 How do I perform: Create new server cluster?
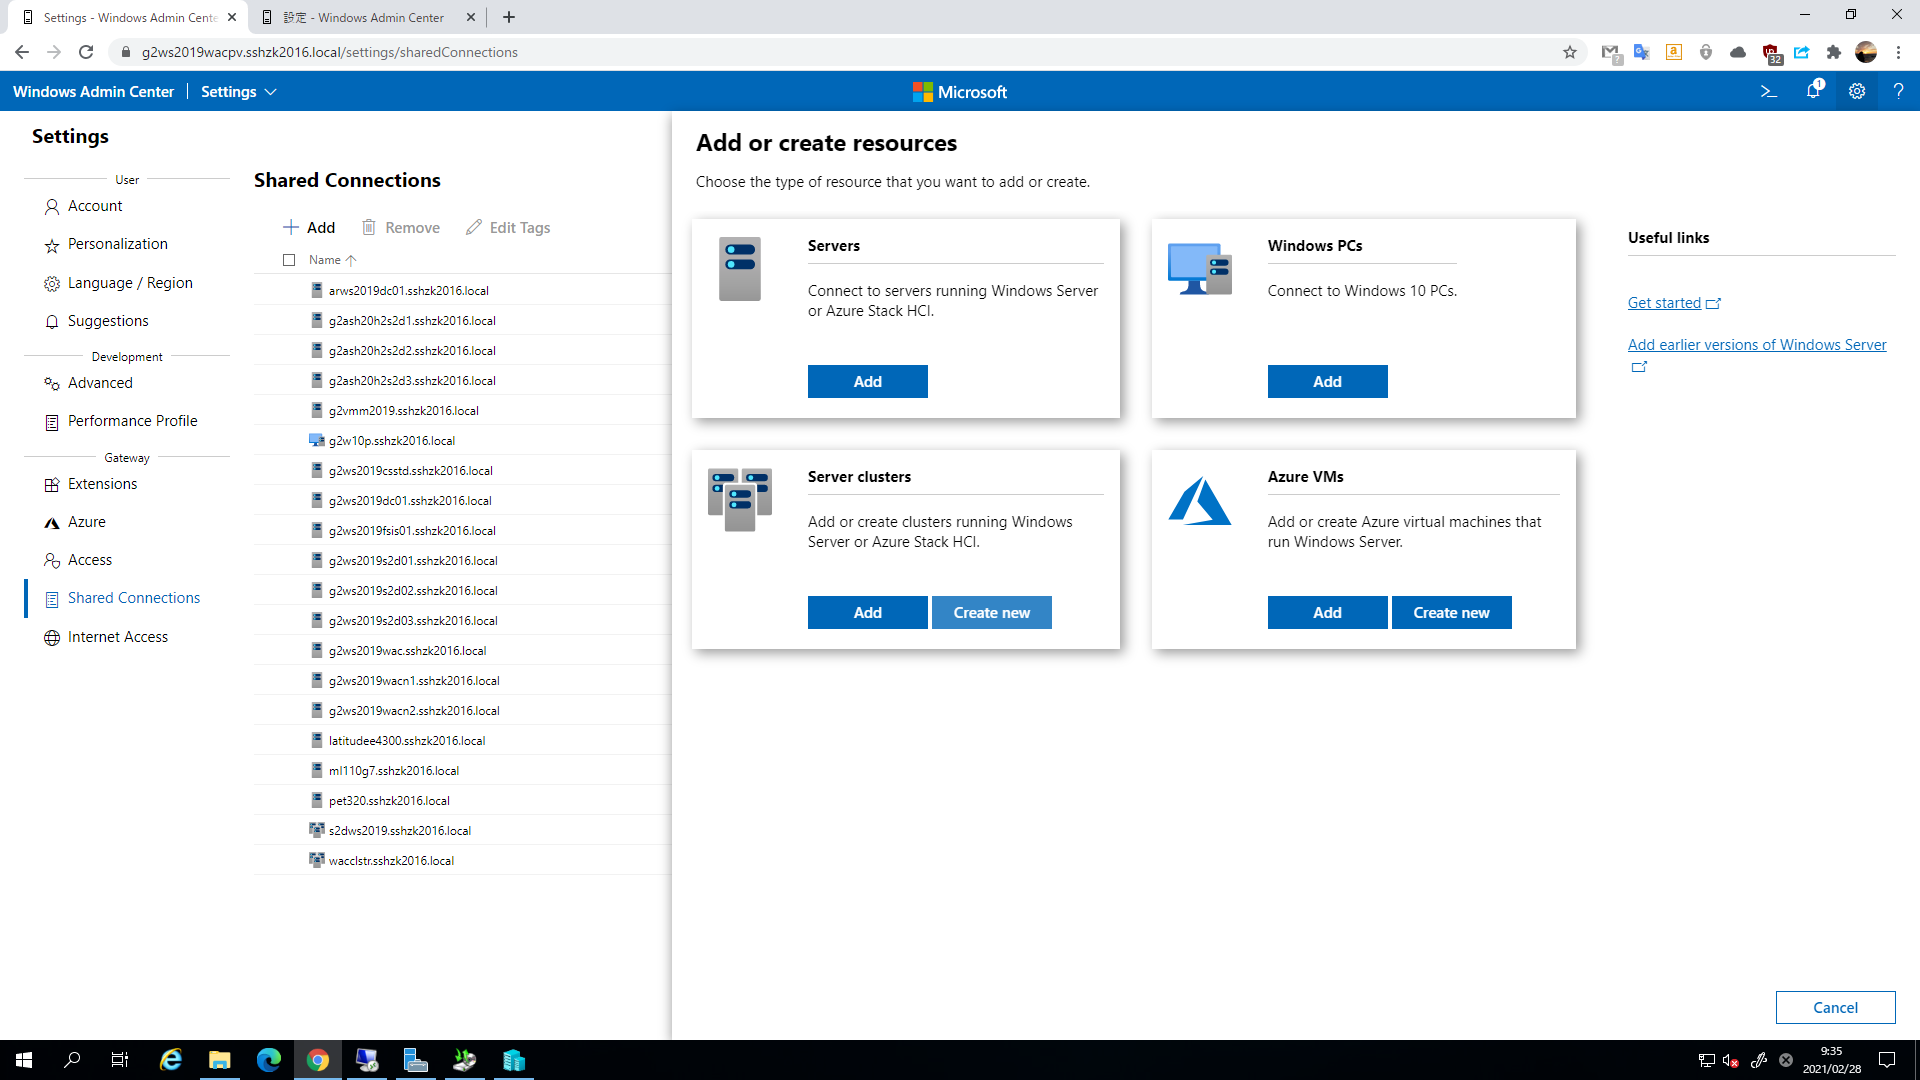tap(991, 612)
